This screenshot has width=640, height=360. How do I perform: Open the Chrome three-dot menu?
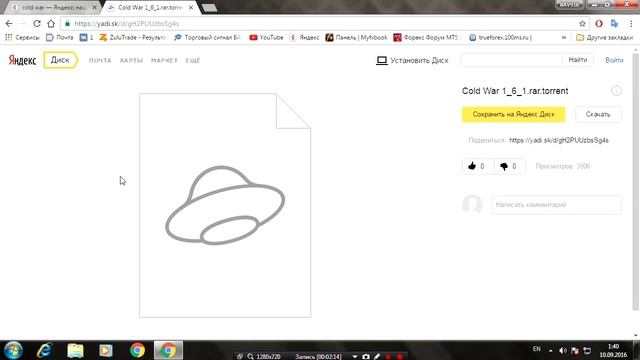point(631,24)
